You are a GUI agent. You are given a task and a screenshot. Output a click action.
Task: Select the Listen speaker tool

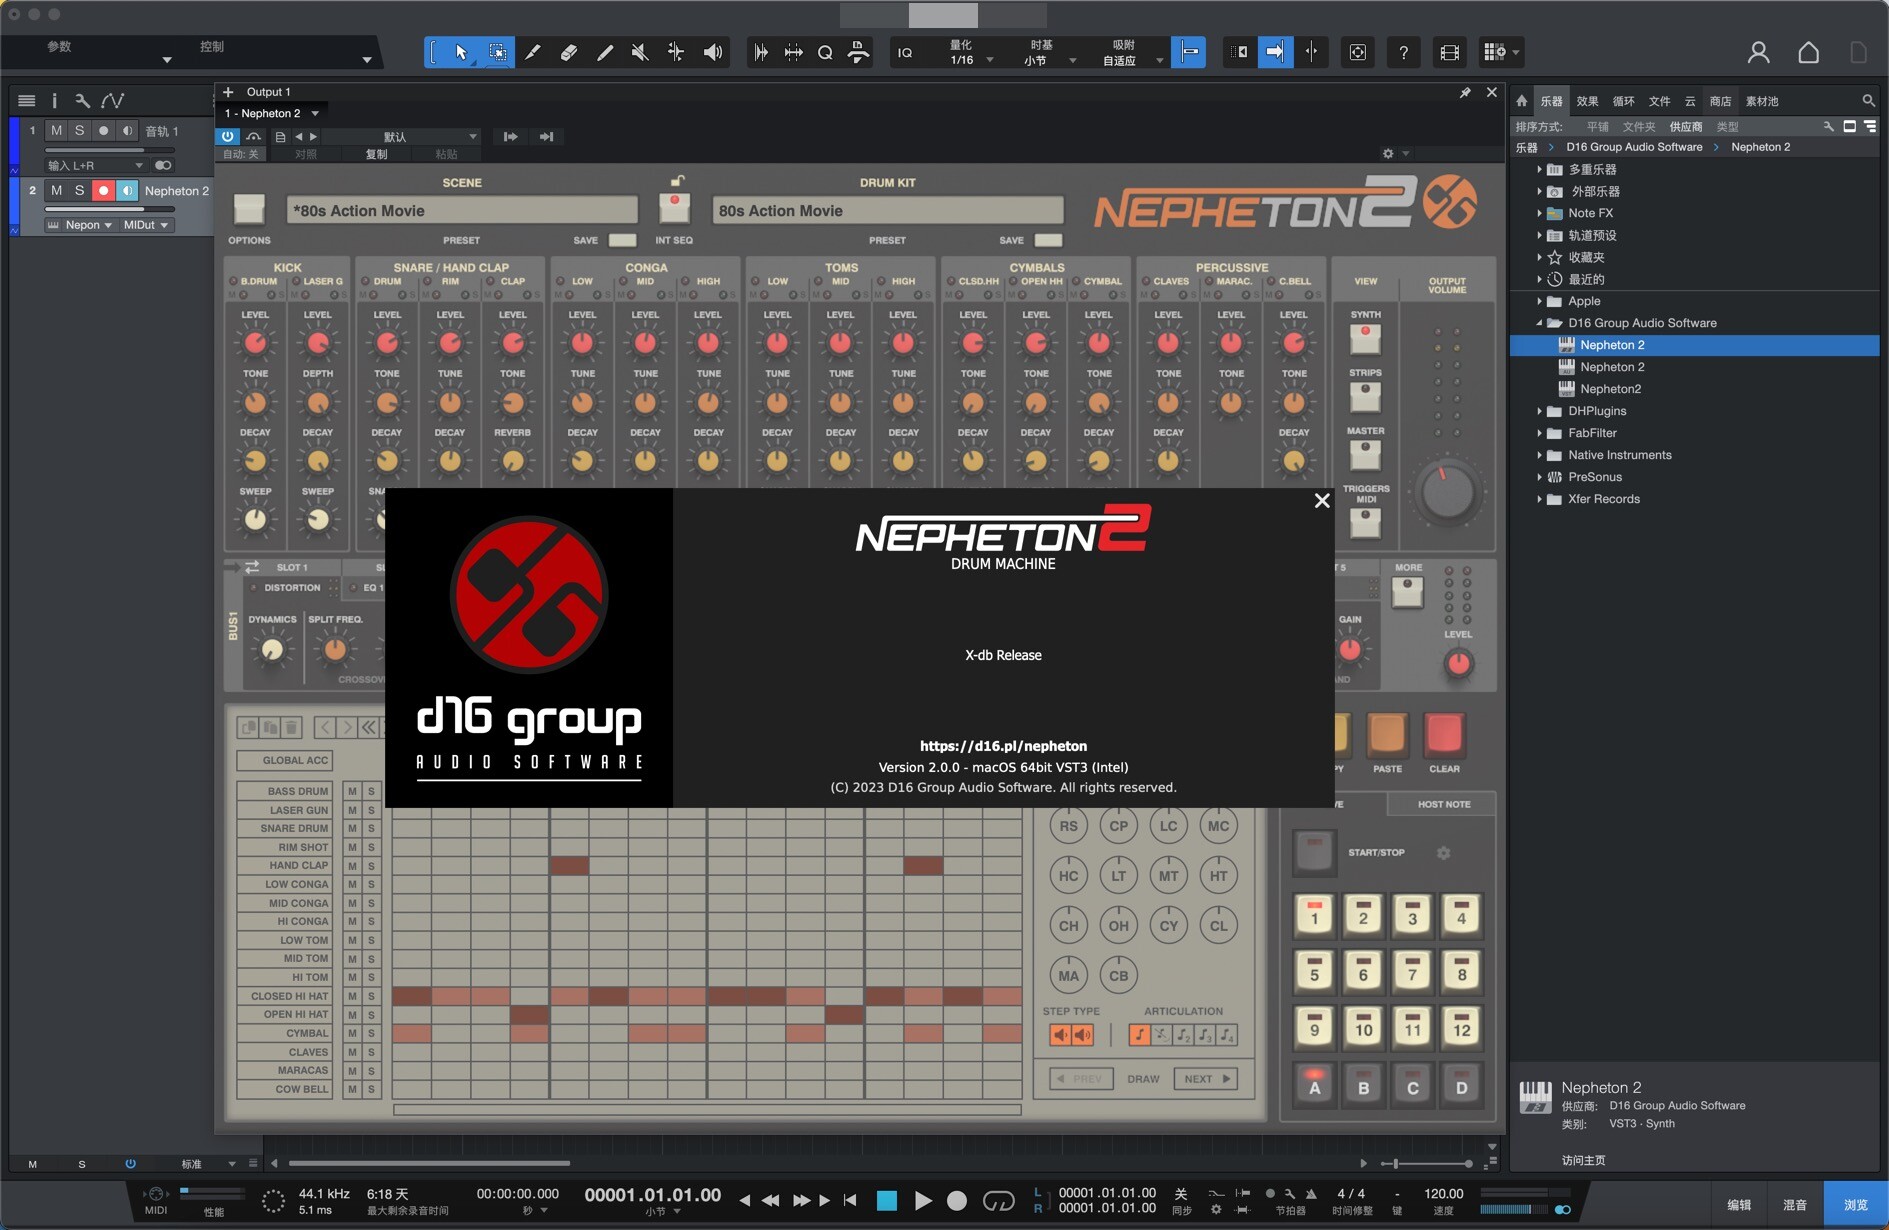713,52
